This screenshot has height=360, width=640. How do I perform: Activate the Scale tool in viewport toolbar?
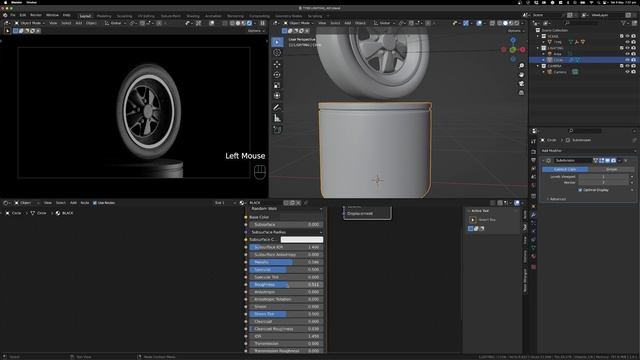277,85
